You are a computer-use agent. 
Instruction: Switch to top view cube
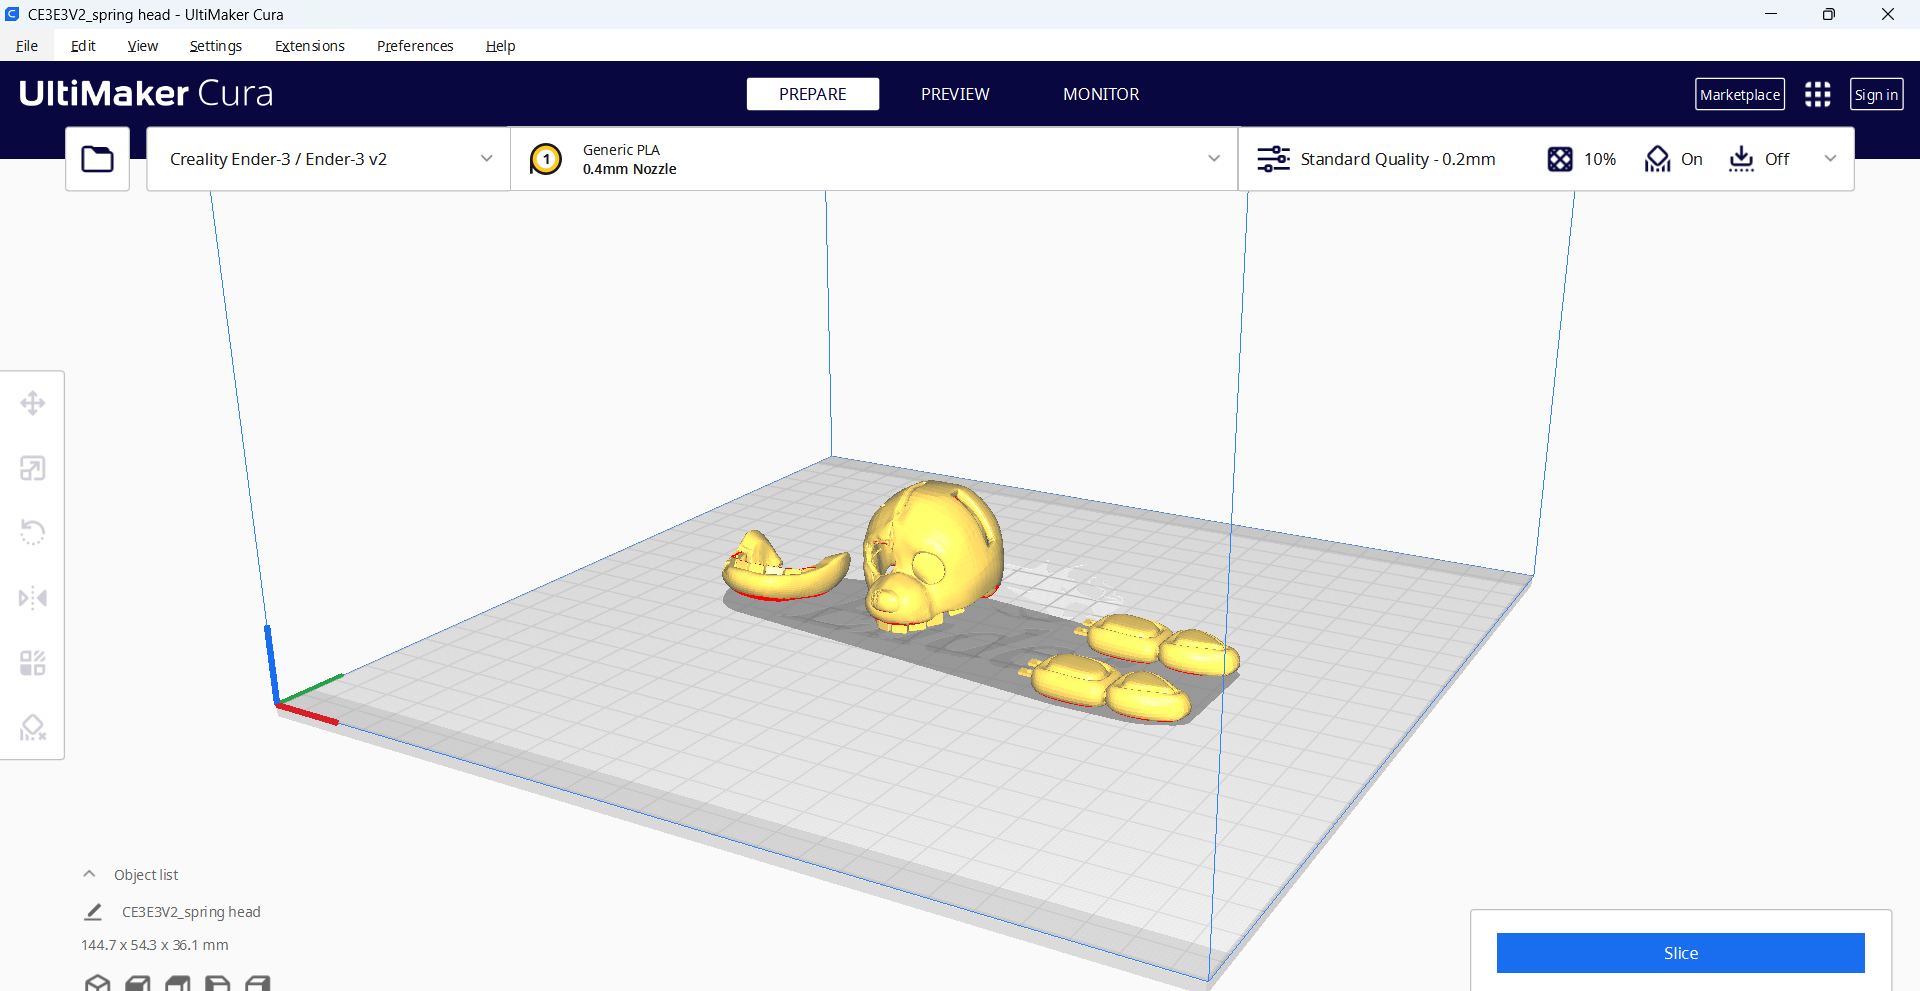pyautogui.click(x=178, y=984)
